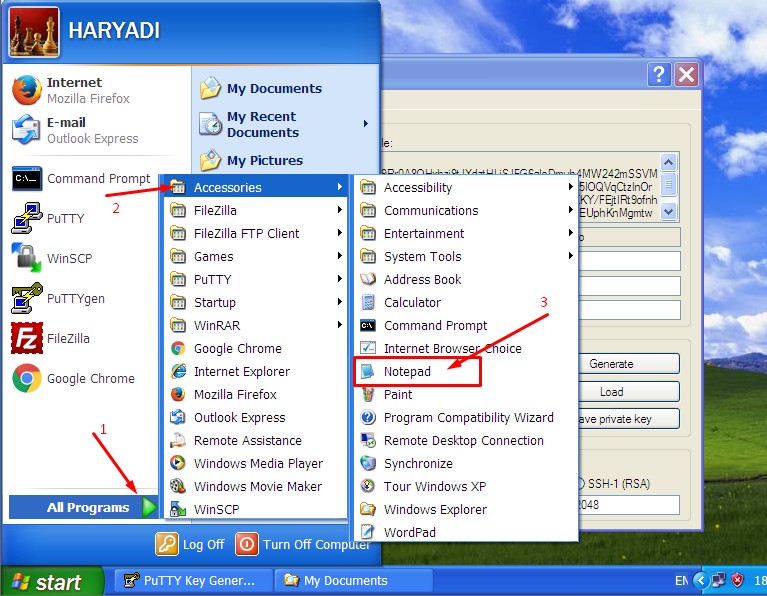This screenshot has height=596, width=767.
Task: Click the Notepad icon in Accessories menu
Action: [x=368, y=372]
